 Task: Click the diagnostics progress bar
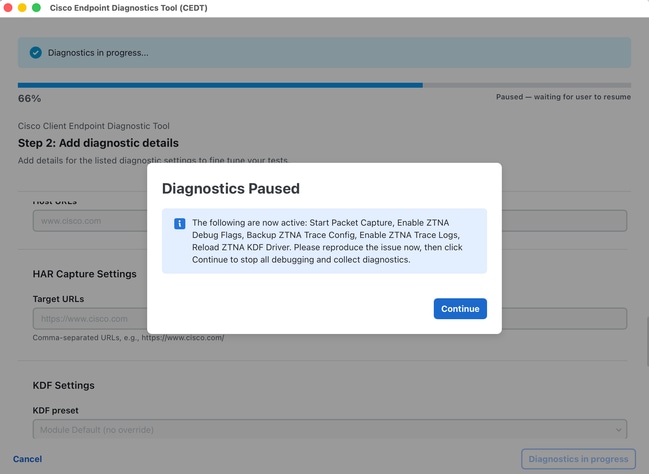tap(324, 85)
